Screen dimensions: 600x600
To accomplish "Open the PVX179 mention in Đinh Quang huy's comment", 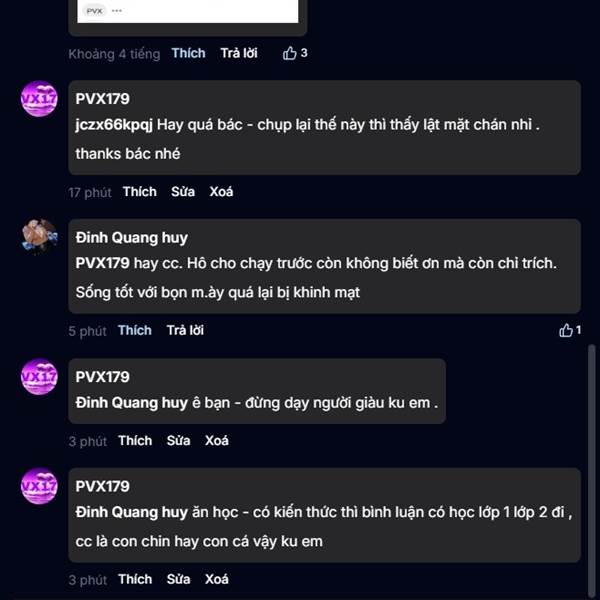I will pyautogui.click(x=103, y=263).
